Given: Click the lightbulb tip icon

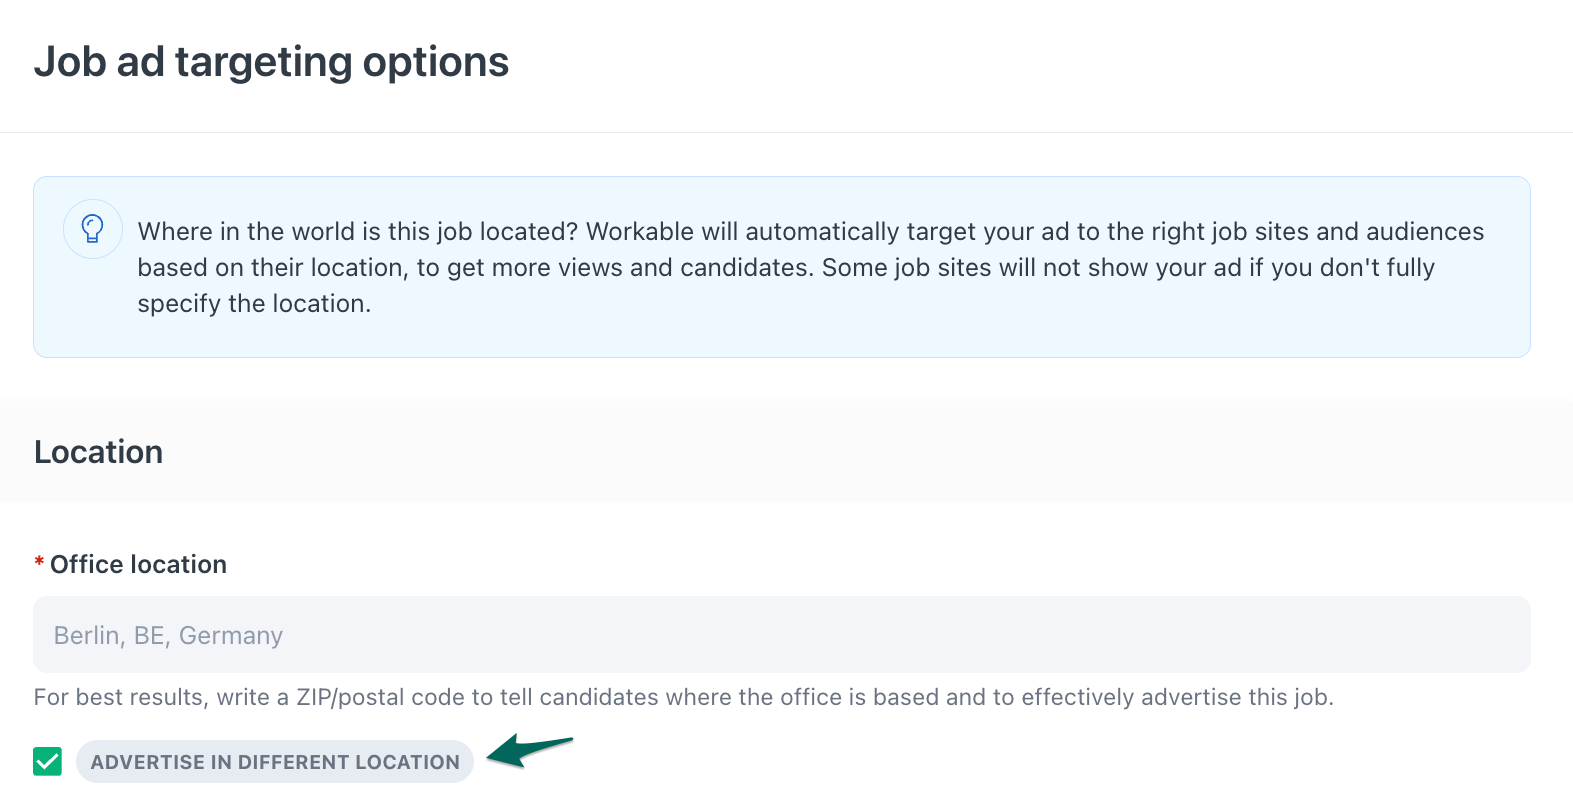Looking at the screenshot, I should pyautogui.click(x=93, y=229).
